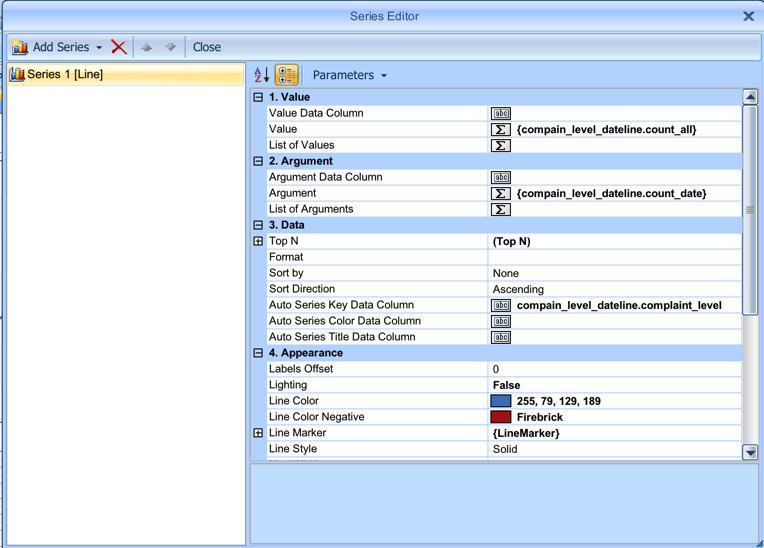Click the property grid scrollbar thumb

(750, 210)
